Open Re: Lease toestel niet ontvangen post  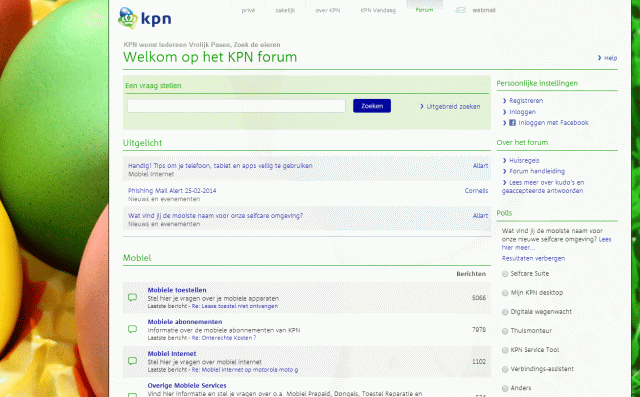(235, 306)
